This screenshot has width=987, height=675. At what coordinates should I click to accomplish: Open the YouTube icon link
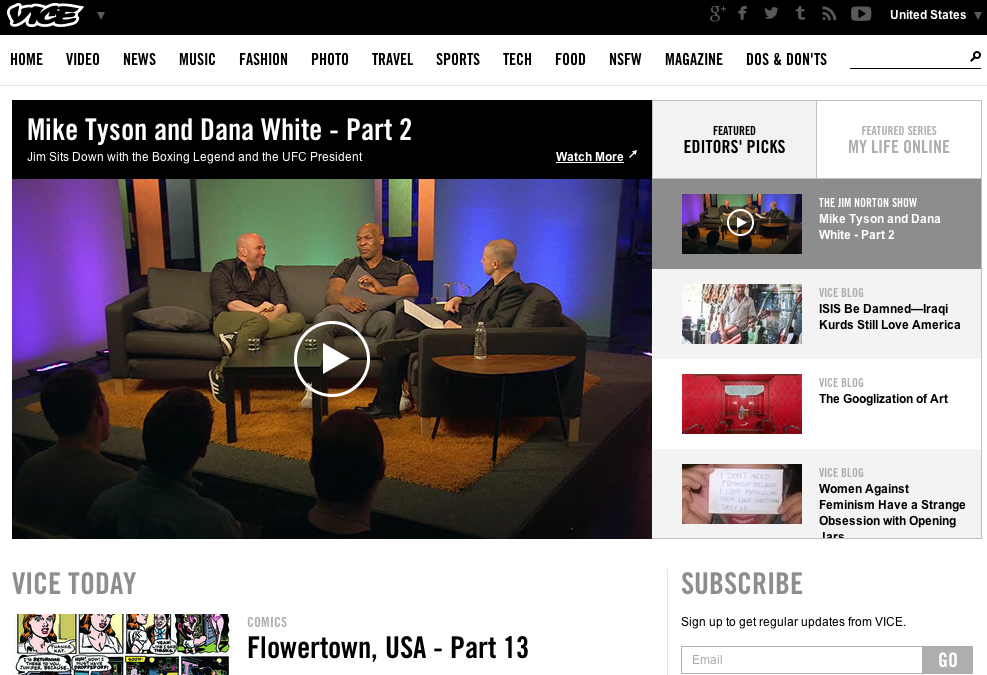[861, 14]
